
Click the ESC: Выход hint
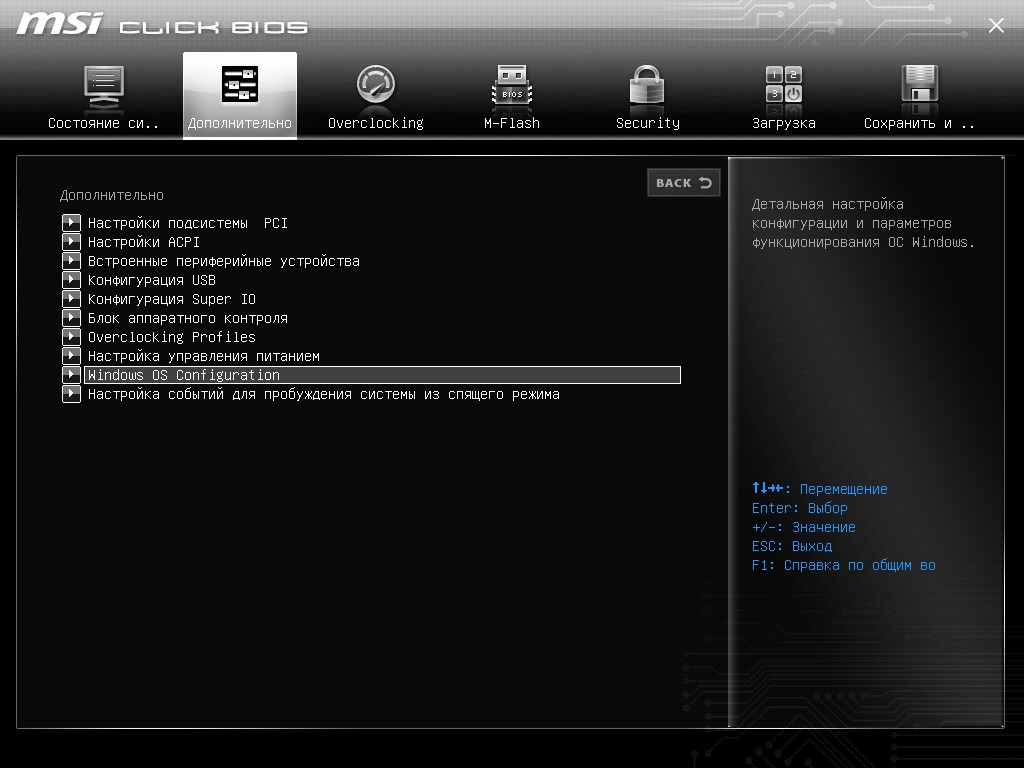pyautogui.click(x=792, y=546)
